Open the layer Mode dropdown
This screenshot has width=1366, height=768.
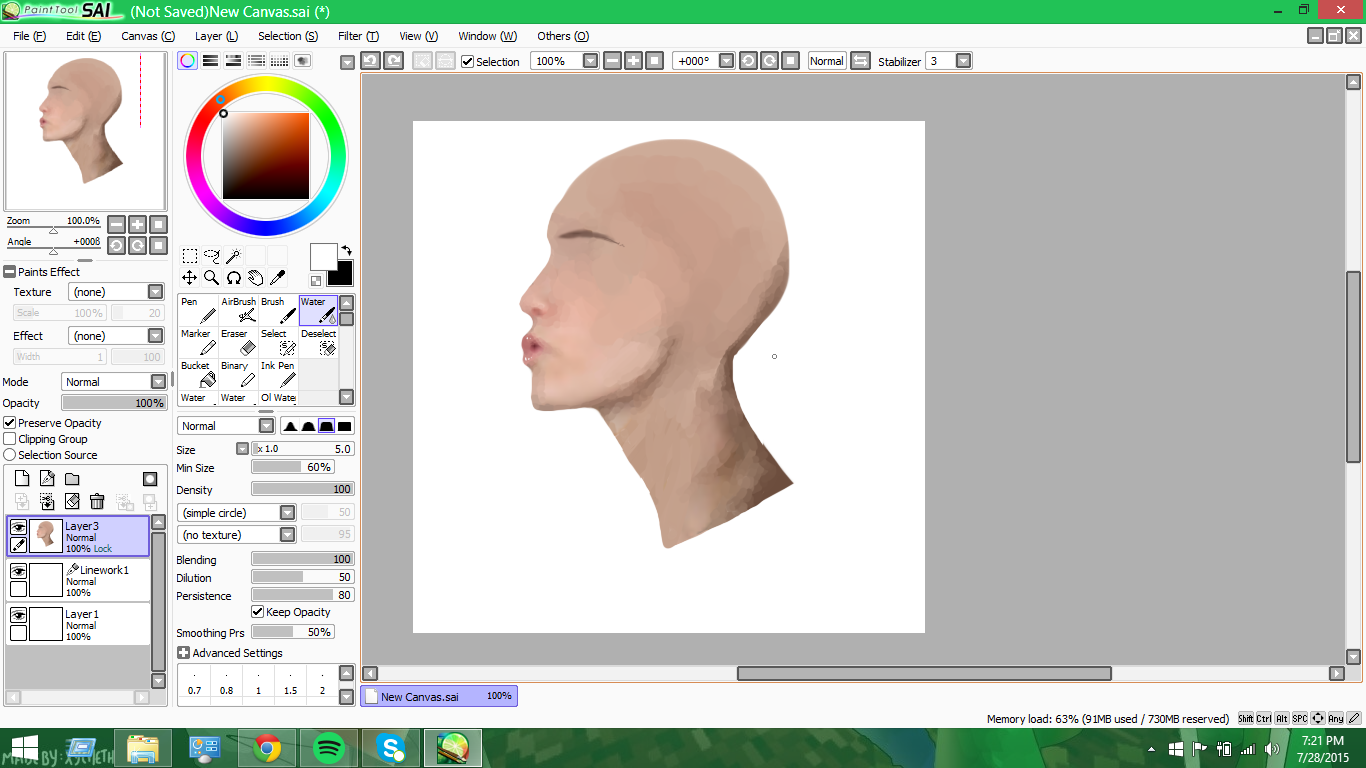click(114, 382)
